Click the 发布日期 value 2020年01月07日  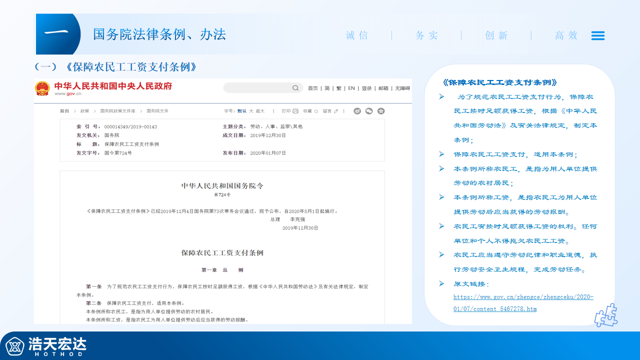(268, 153)
